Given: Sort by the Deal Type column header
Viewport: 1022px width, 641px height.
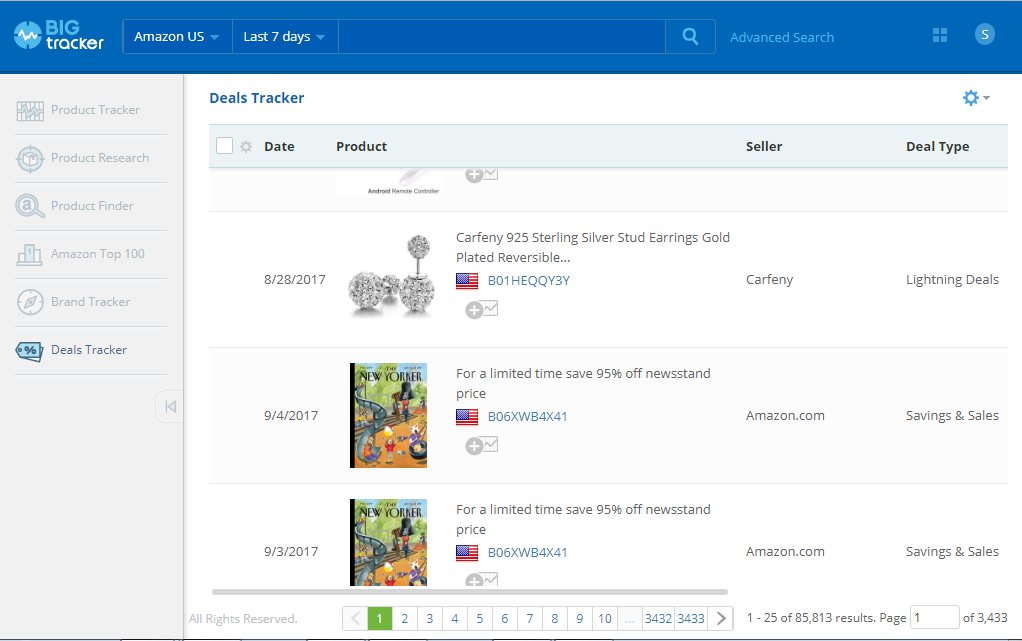Looking at the screenshot, I should [x=937, y=147].
